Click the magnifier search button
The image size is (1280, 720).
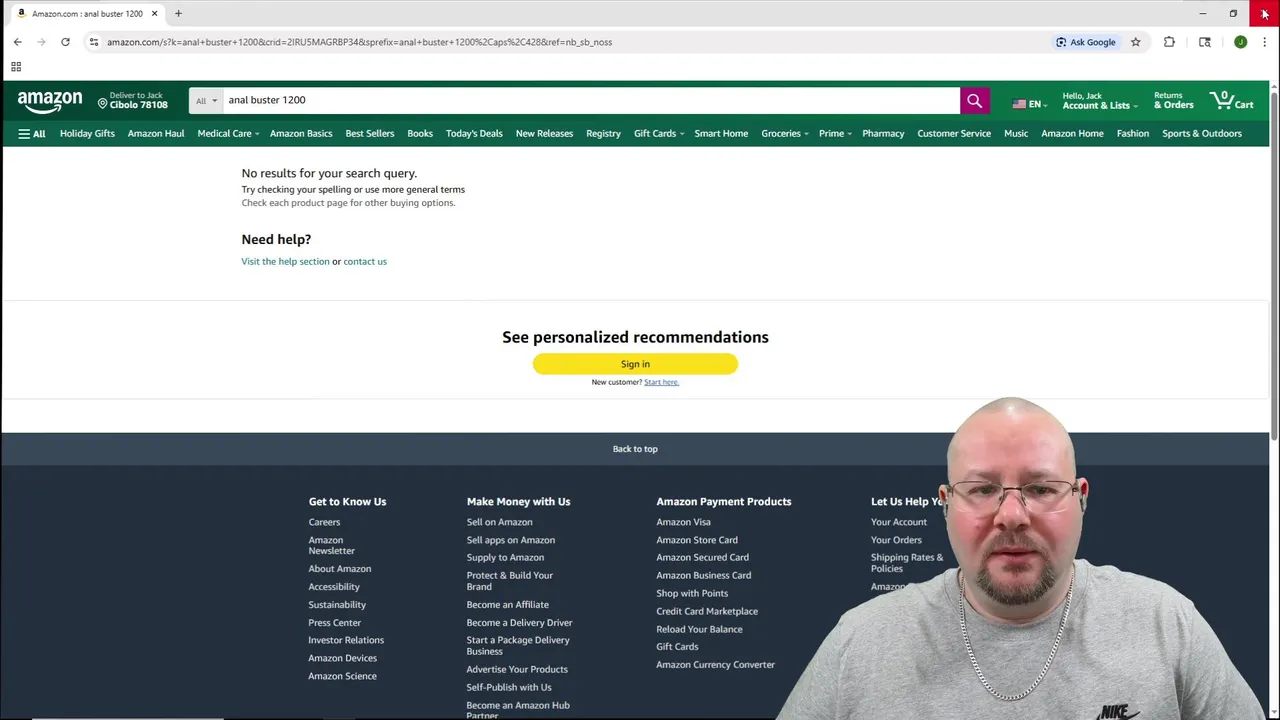[x=974, y=100]
